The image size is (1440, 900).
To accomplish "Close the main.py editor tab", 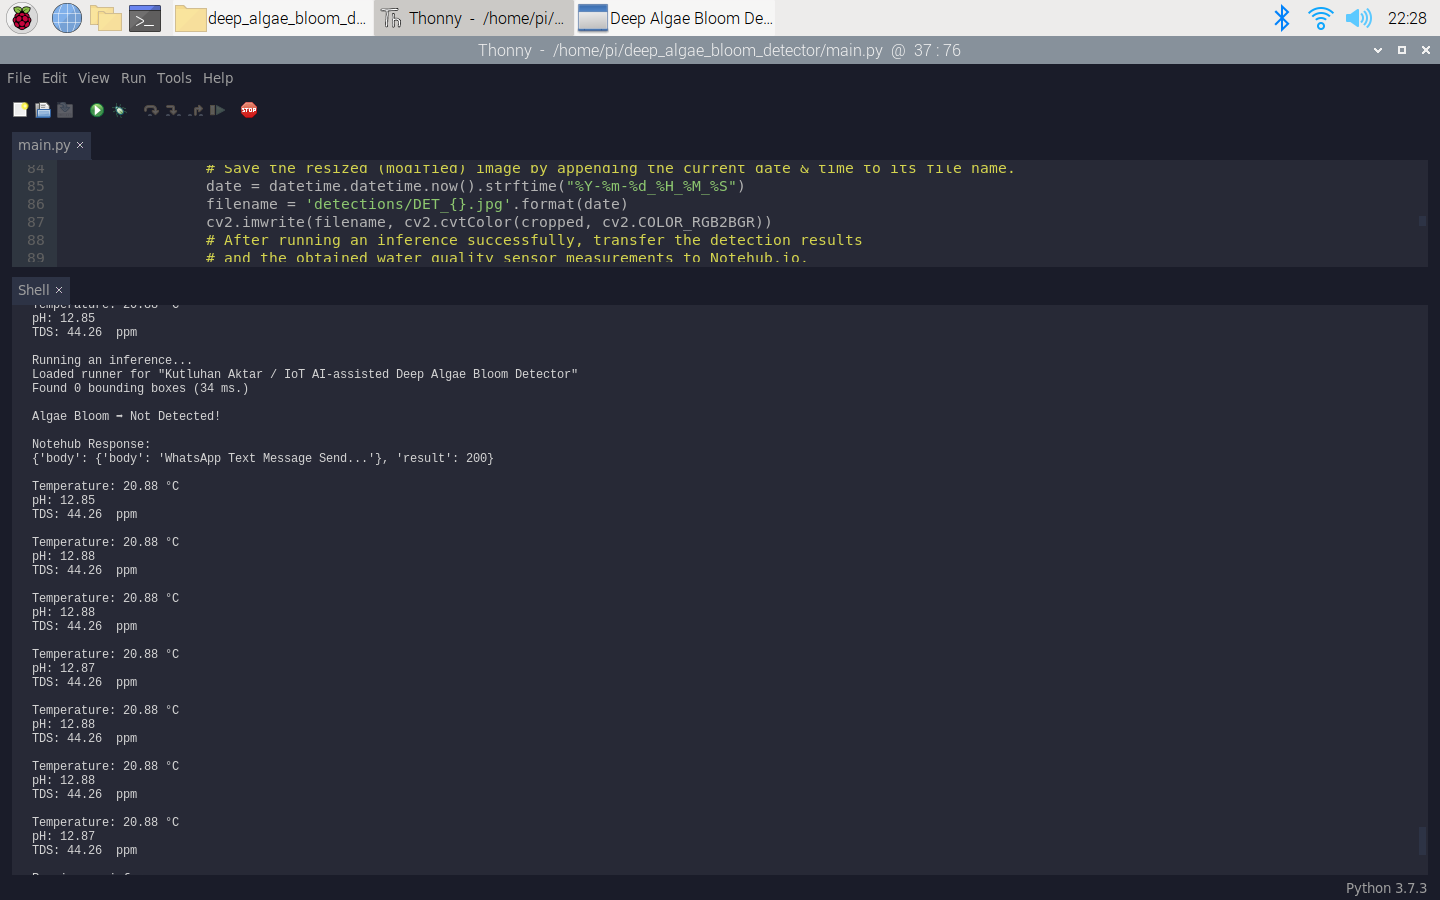I will [80, 146].
